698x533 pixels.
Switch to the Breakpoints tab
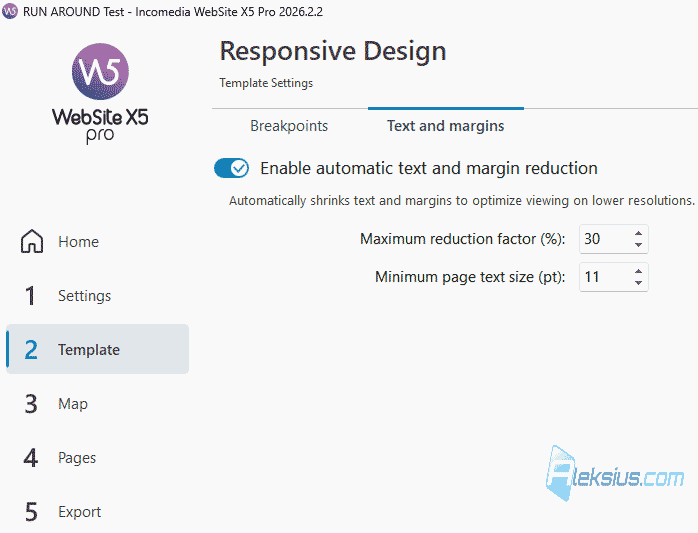pos(289,126)
